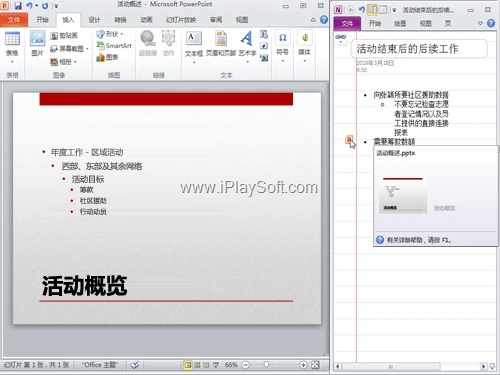Switch to the 开始 (Home) tab in PowerPoint

42,20
